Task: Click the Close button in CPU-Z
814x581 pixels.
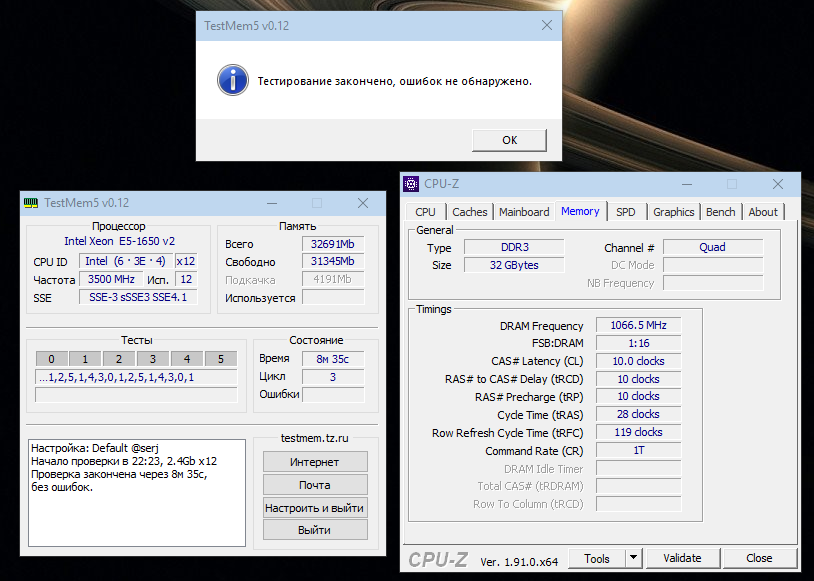Action: click(x=759, y=559)
